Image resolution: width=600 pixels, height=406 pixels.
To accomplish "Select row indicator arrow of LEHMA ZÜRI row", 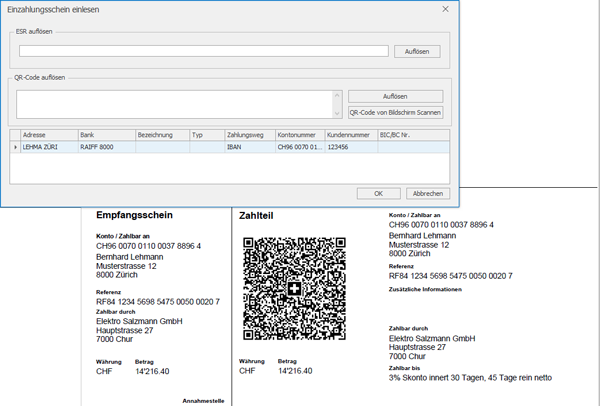I will tap(15, 147).
